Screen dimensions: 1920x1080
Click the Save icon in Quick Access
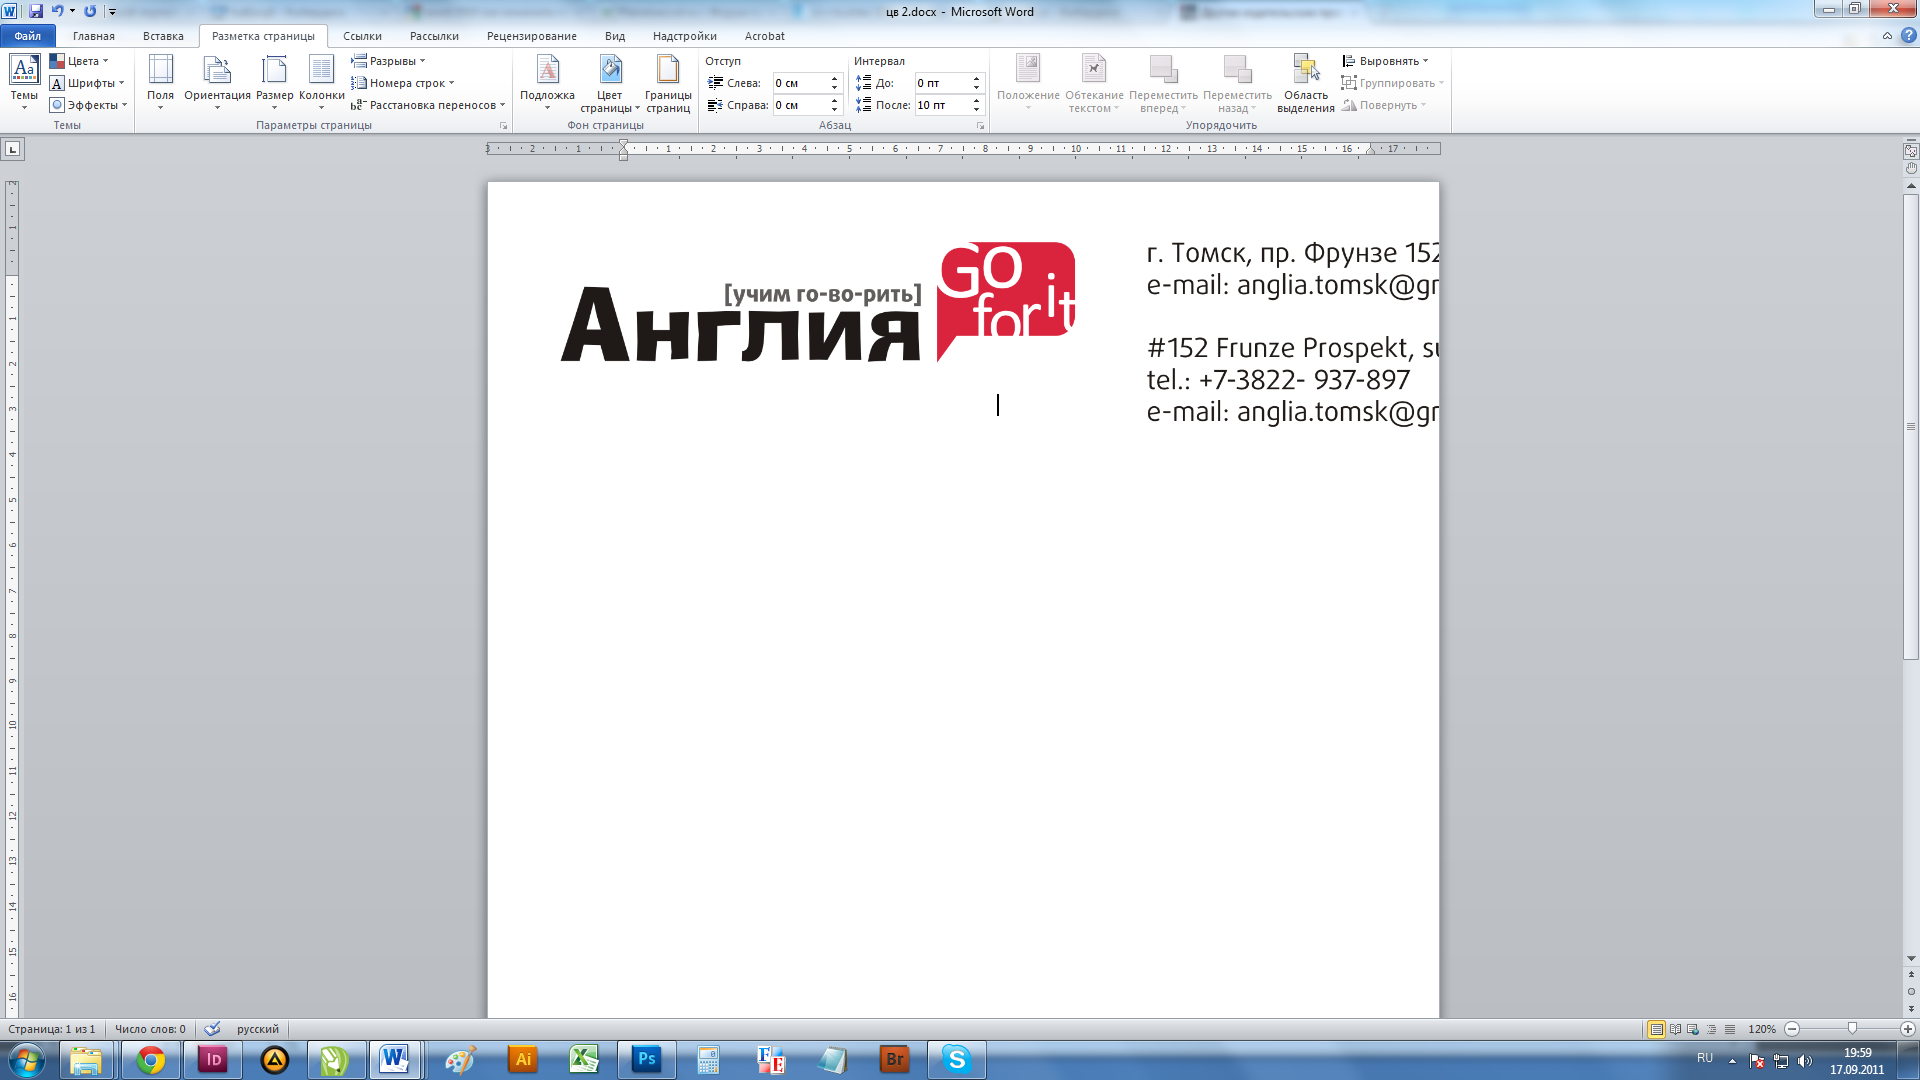pyautogui.click(x=36, y=11)
